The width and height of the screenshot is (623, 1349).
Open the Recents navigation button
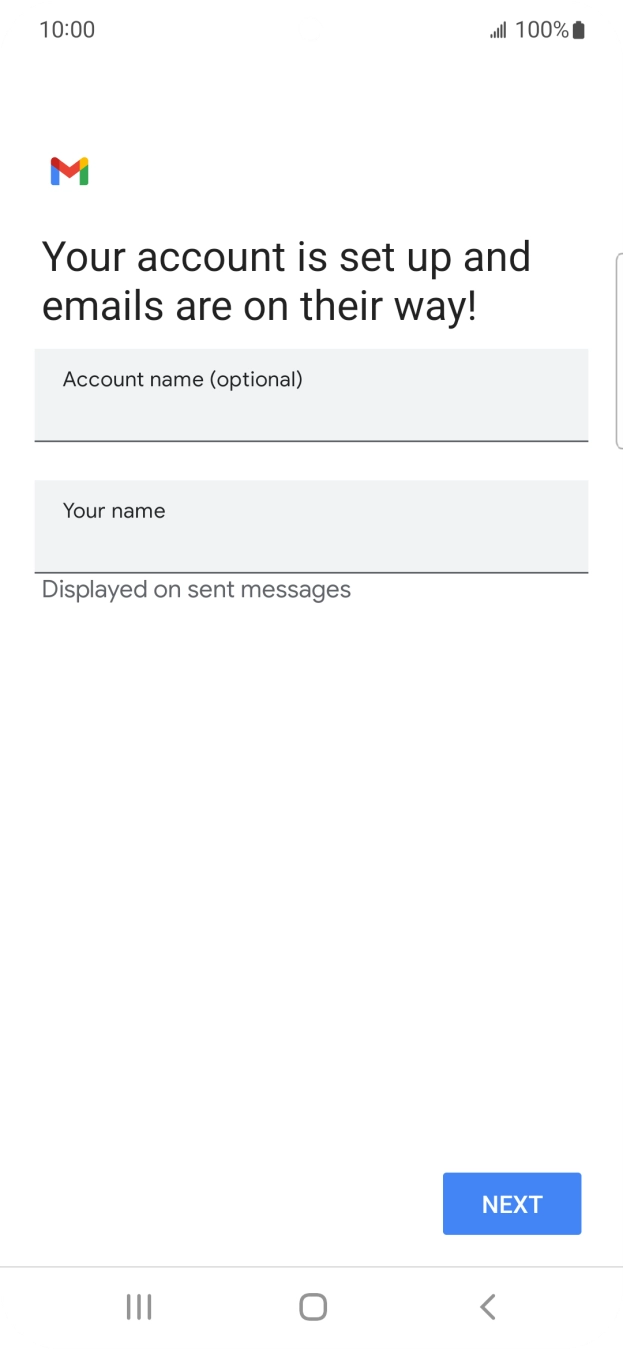(x=138, y=1306)
